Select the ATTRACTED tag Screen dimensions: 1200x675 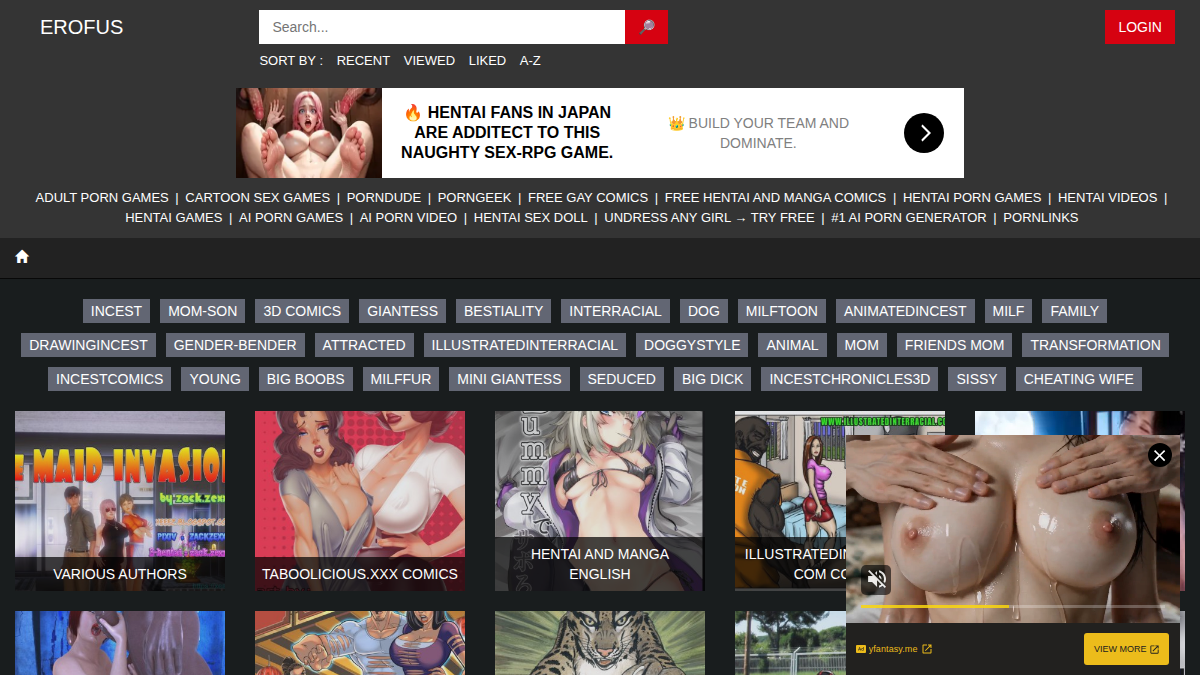click(364, 345)
